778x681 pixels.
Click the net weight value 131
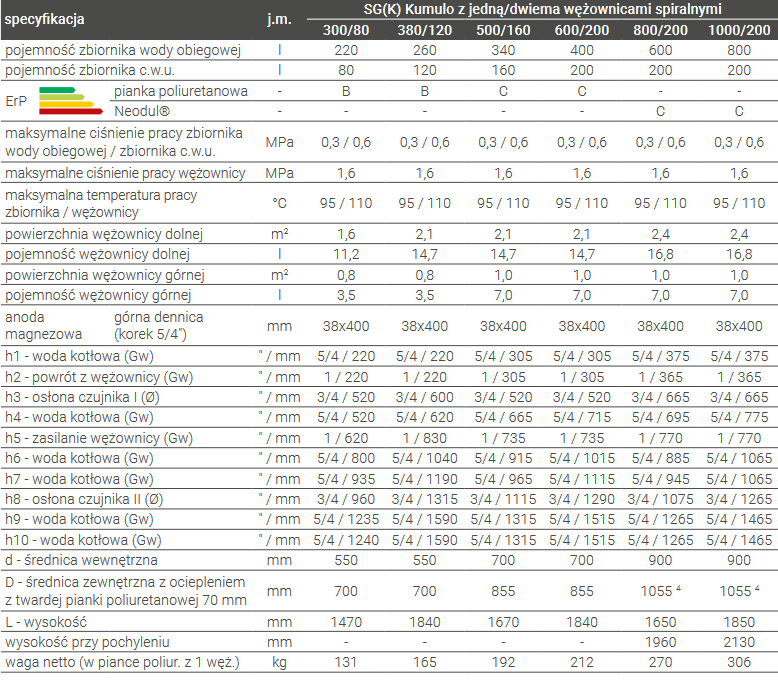tap(346, 662)
